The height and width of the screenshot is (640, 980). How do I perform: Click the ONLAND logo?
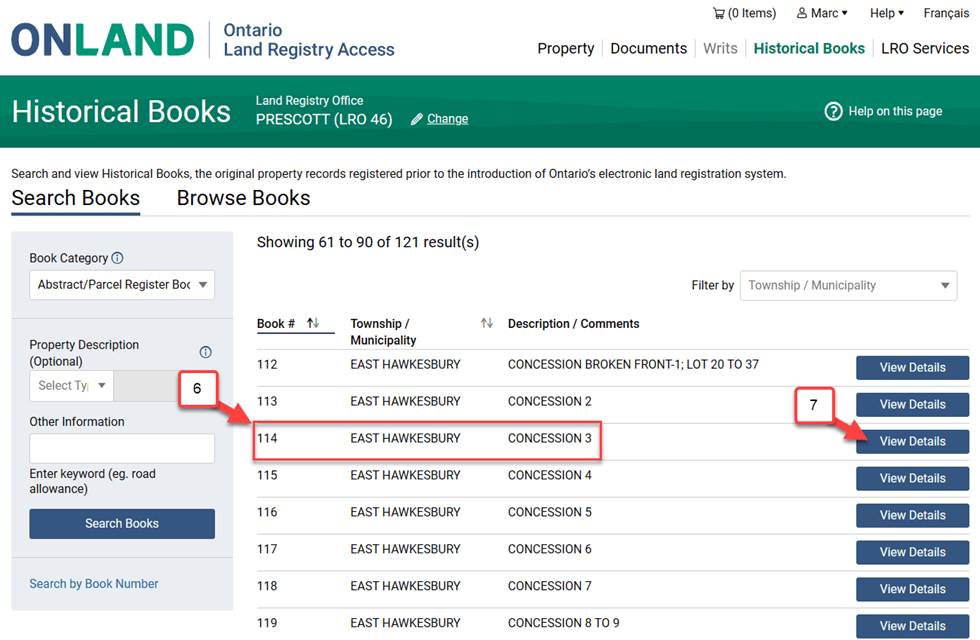[x=102, y=40]
